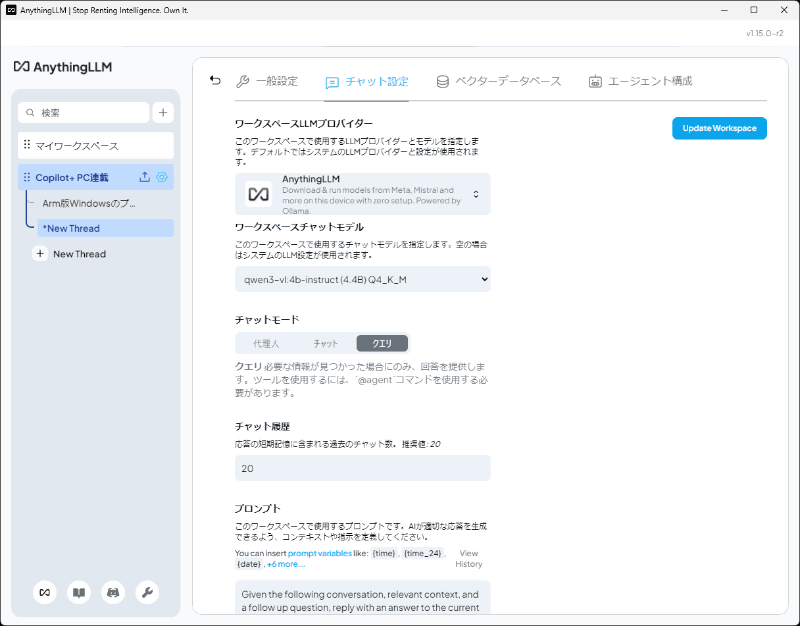Open the documentation book icon

pyautogui.click(x=79, y=592)
